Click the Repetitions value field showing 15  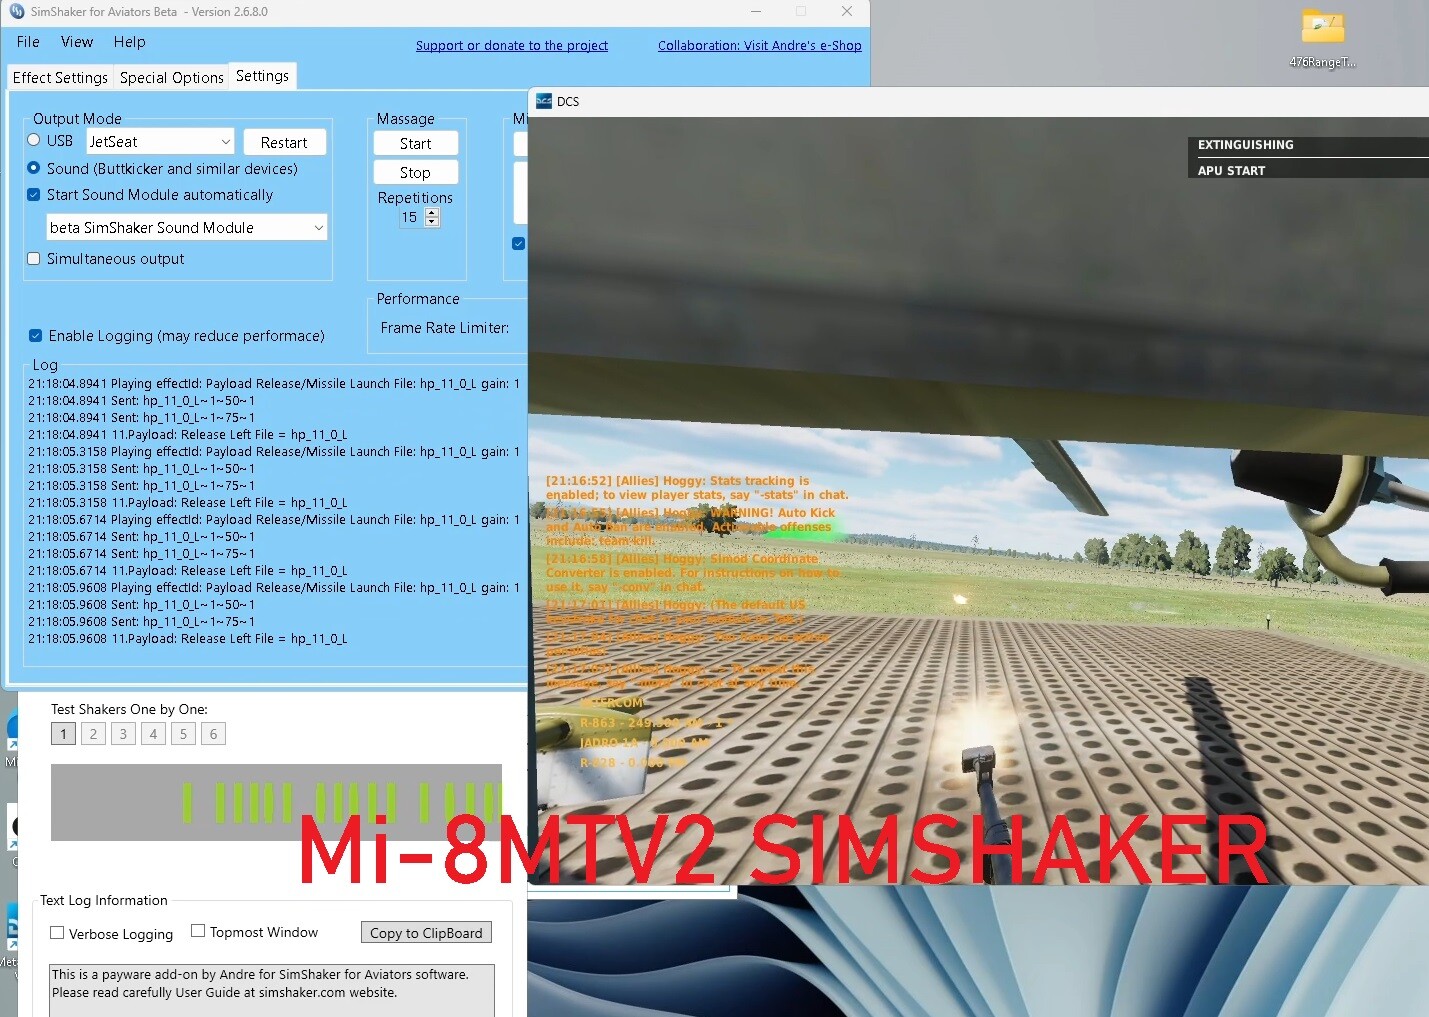412,217
